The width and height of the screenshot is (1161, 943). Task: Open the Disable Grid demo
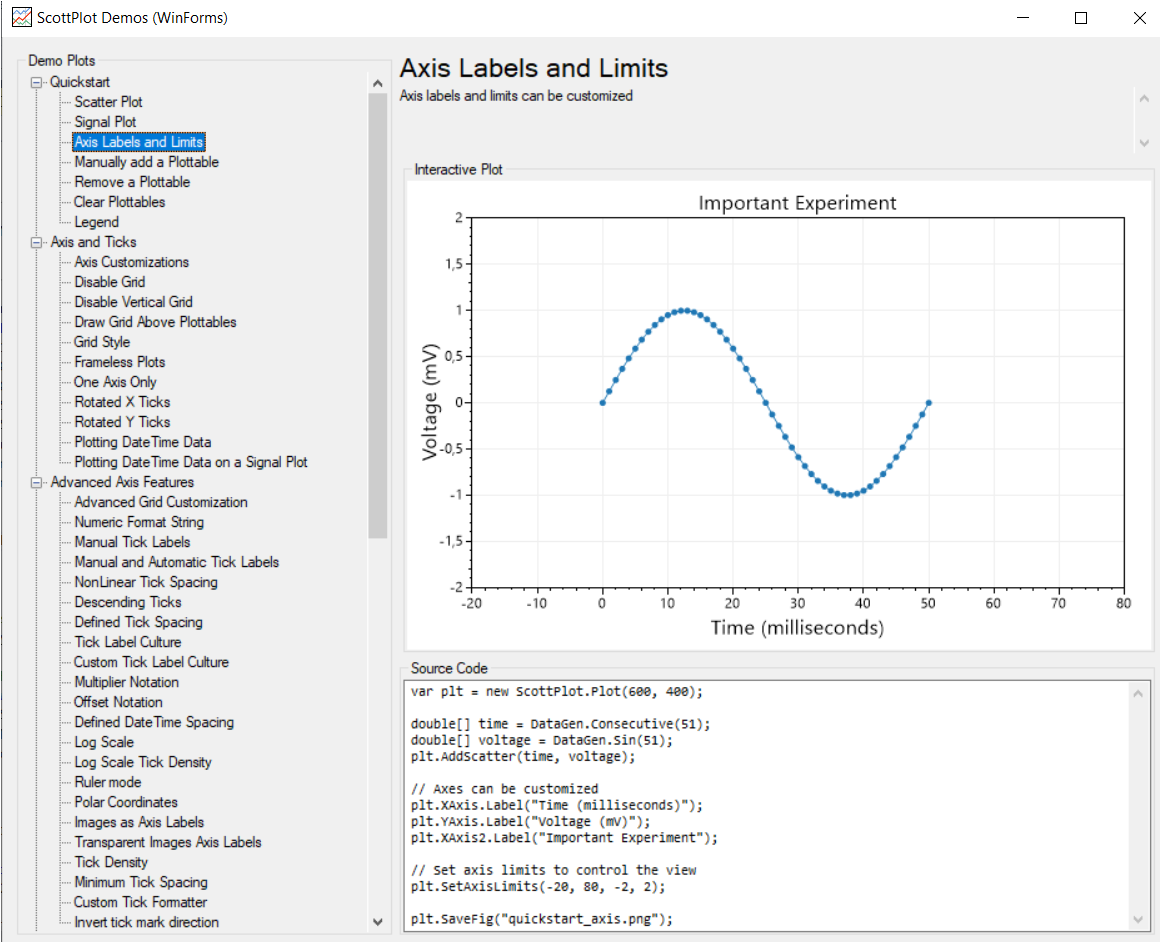pos(109,281)
